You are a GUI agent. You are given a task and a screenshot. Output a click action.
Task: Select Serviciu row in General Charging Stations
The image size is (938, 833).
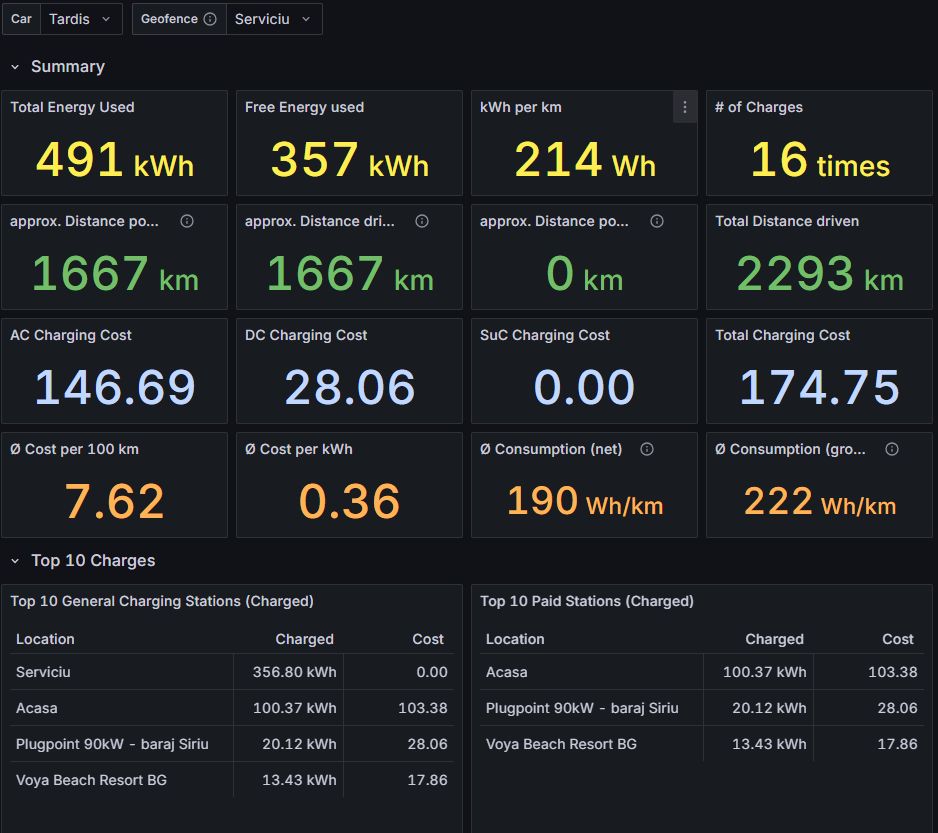click(x=44, y=672)
